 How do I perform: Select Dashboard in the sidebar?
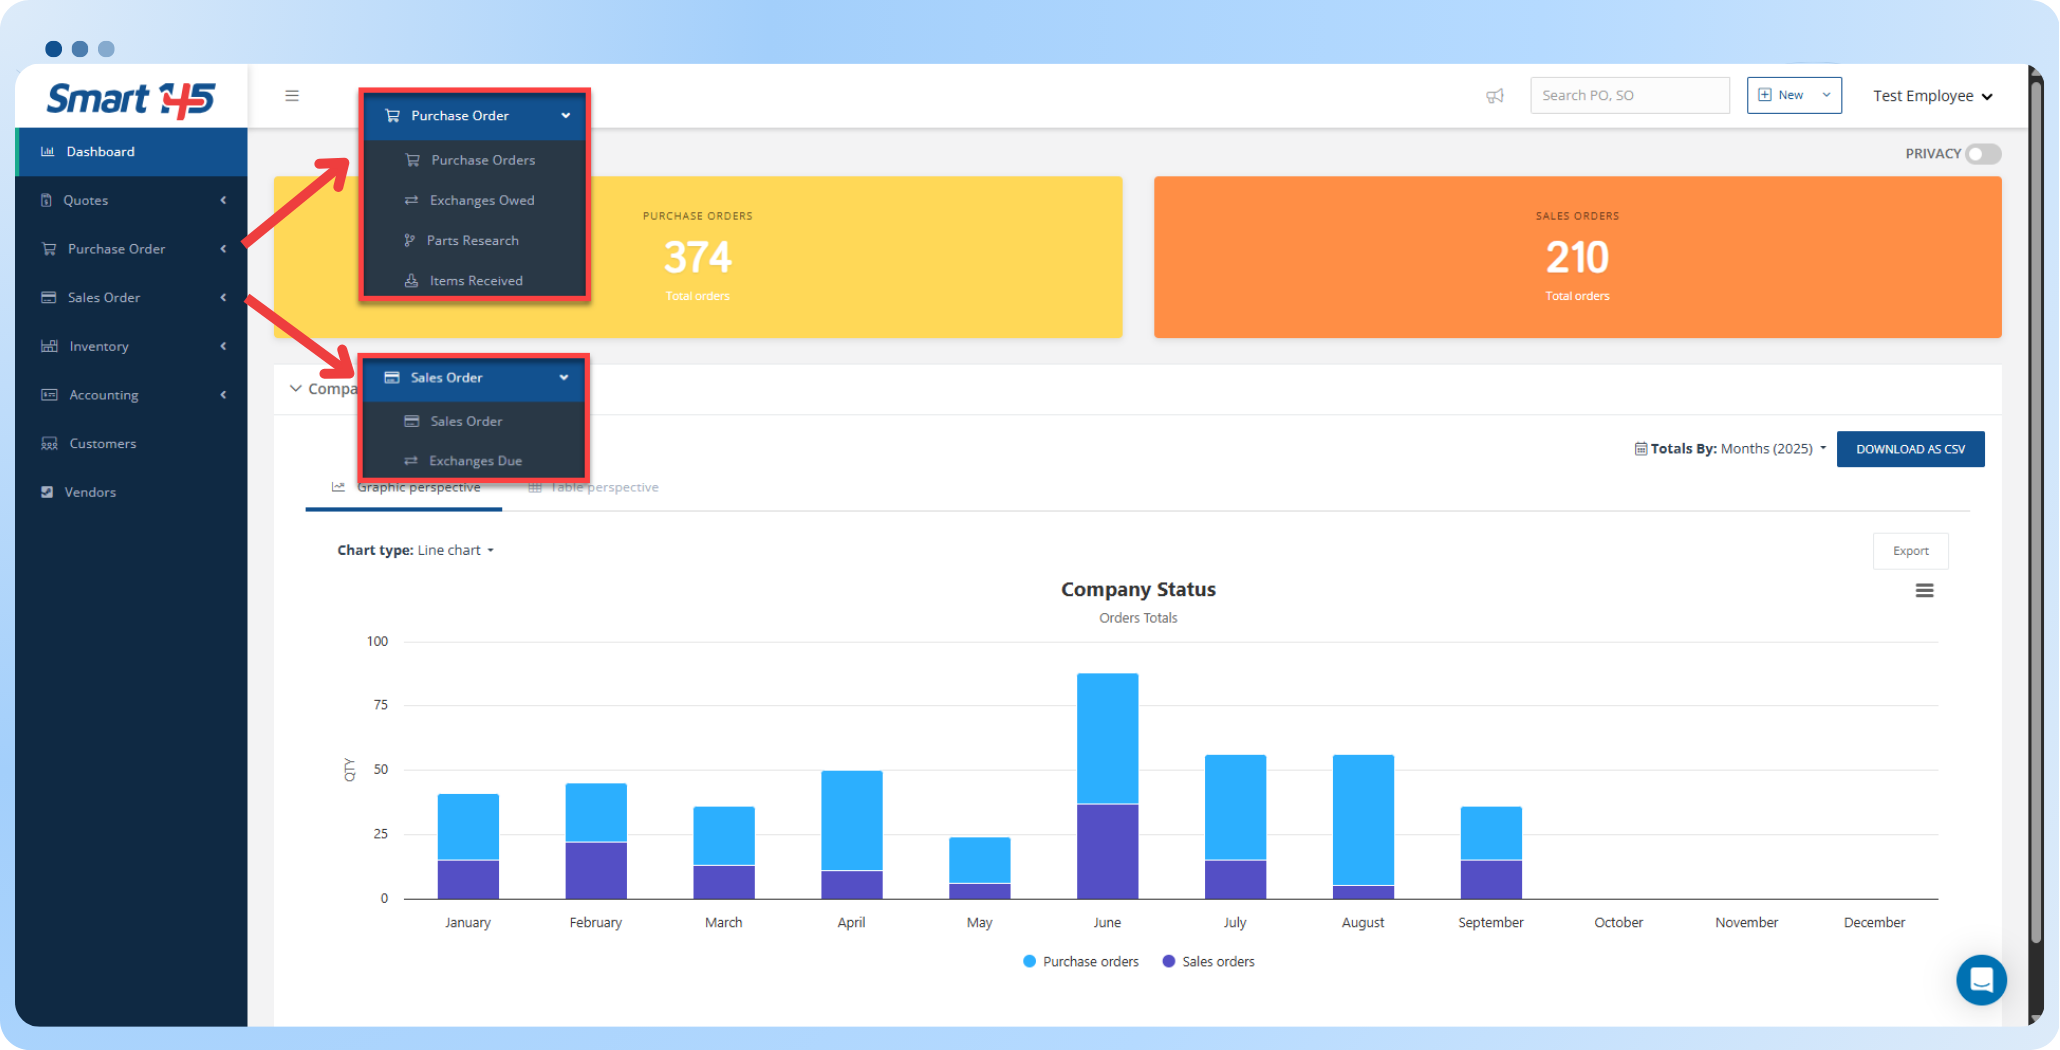click(x=100, y=152)
